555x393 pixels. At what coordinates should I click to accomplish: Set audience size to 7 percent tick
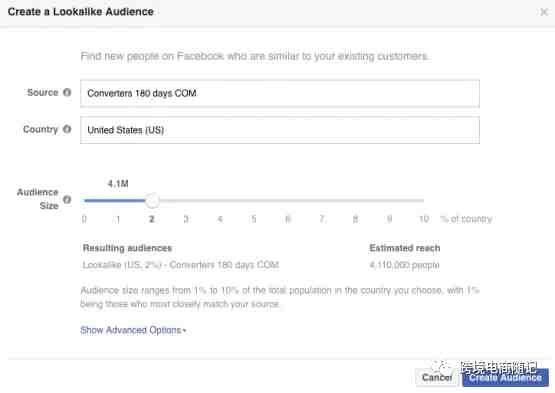tap(322, 219)
